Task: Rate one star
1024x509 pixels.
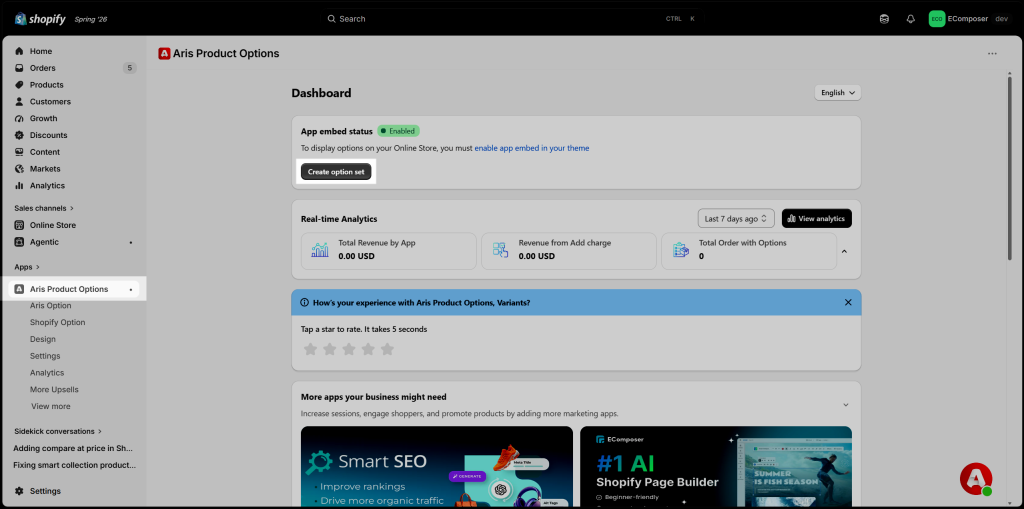Action: 310,350
